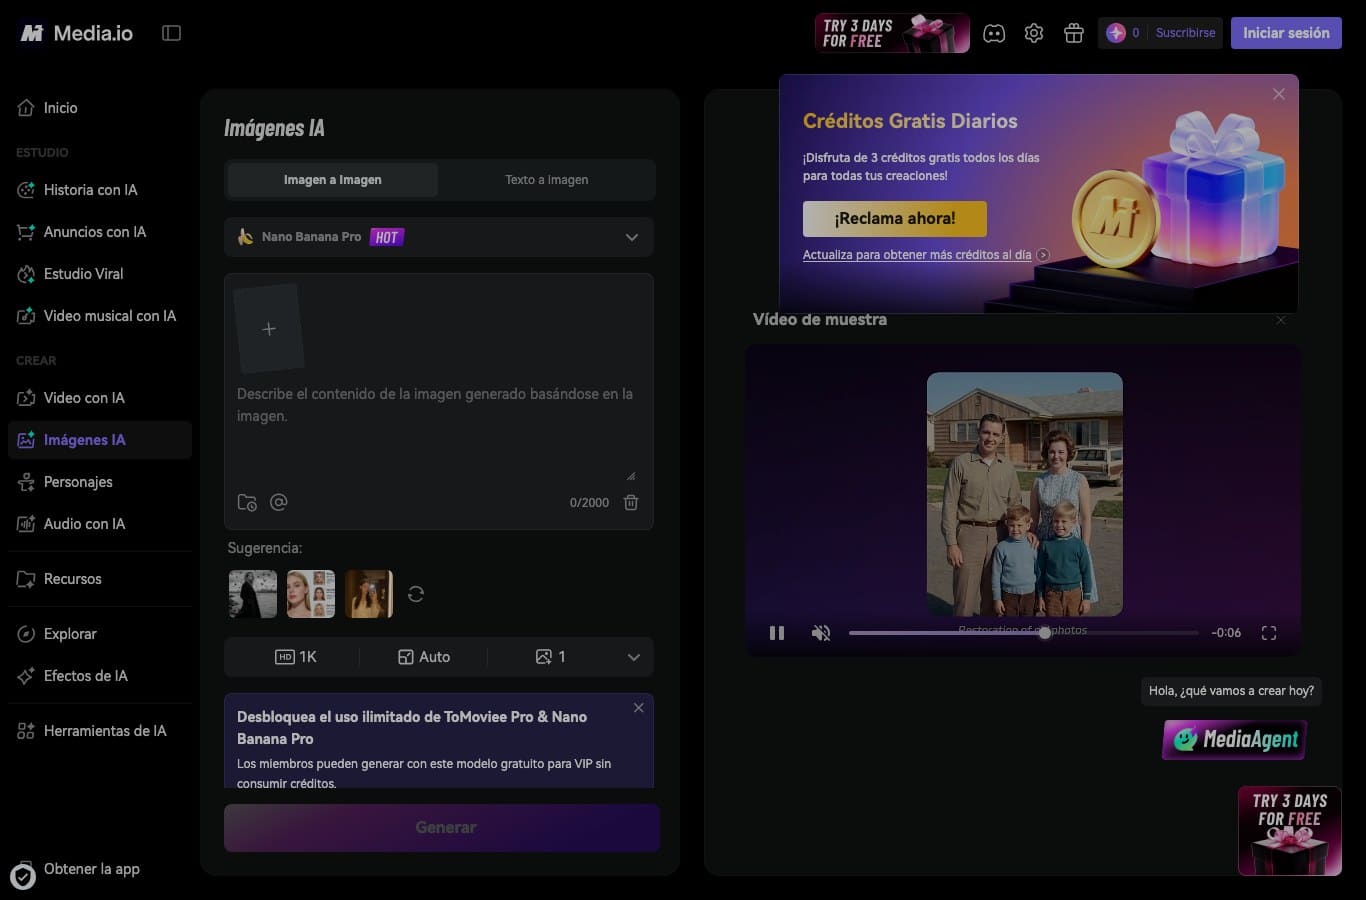Switch to Texto a Imagen tab

[546, 180]
